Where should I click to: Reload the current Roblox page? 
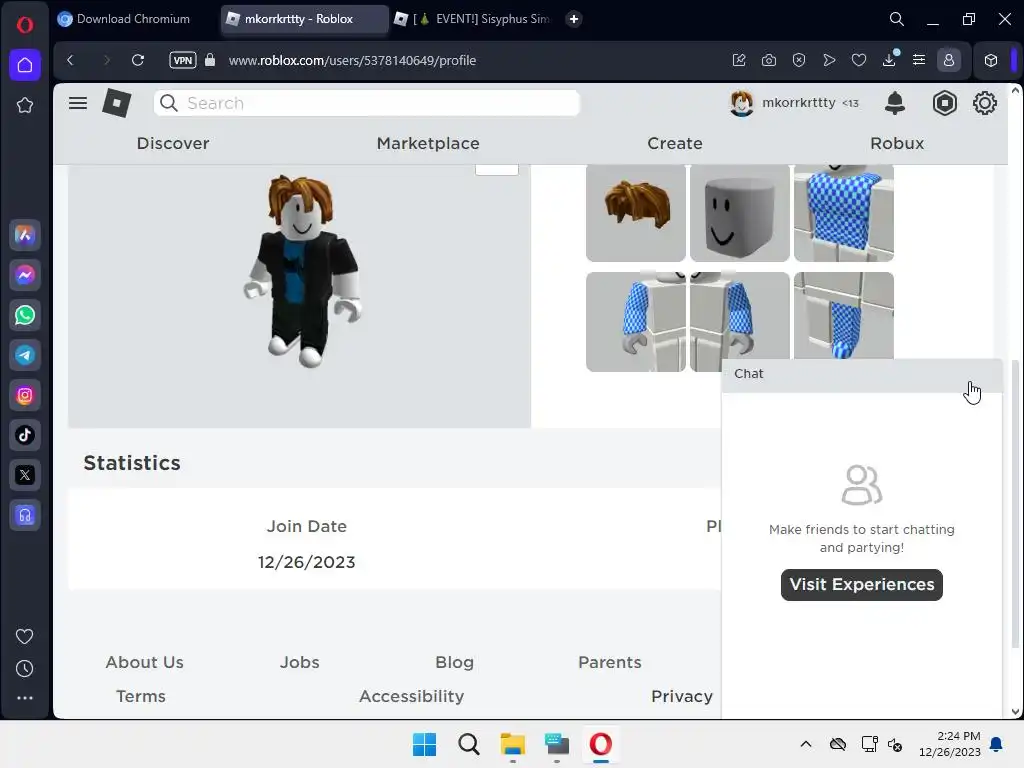pyautogui.click(x=138, y=60)
